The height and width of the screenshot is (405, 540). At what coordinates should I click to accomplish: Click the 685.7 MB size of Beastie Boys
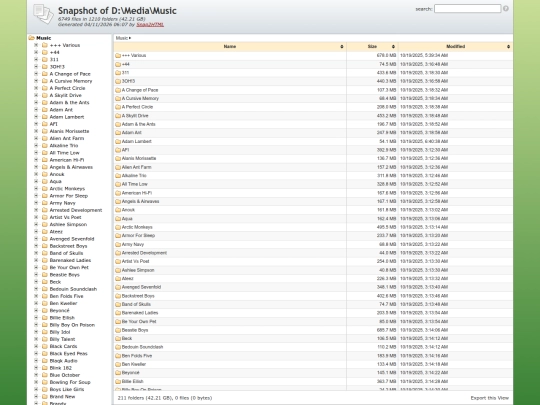tap(386, 330)
